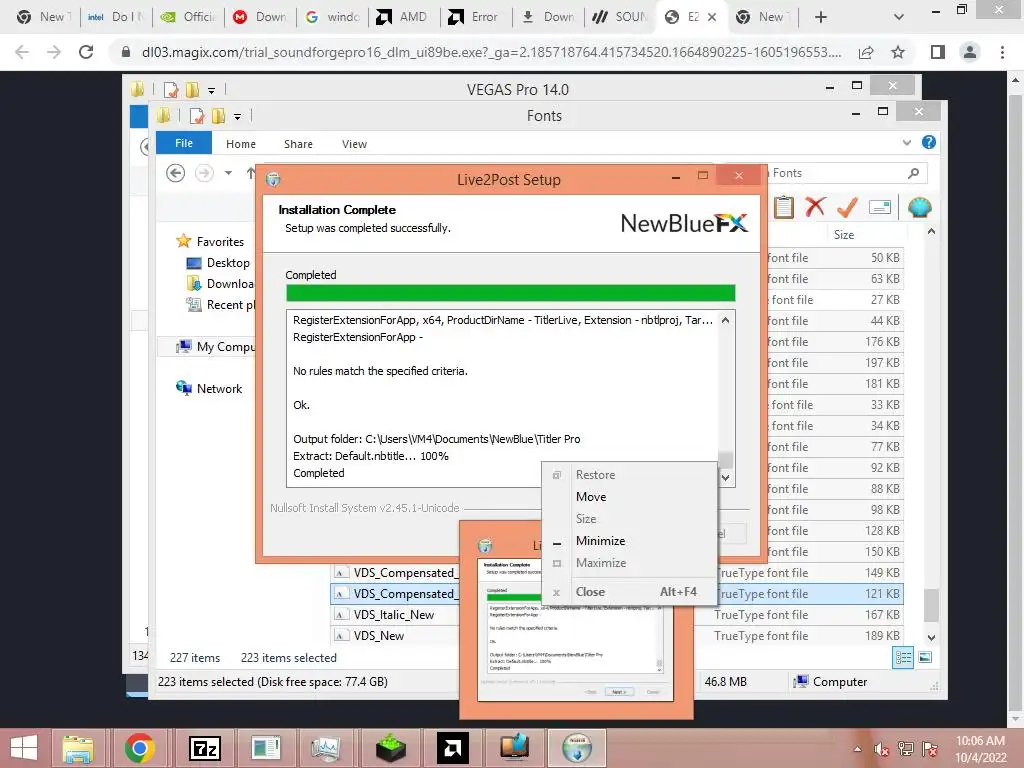Open the share this page icon
This screenshot has height=768, width=1024.
[866, 52]
